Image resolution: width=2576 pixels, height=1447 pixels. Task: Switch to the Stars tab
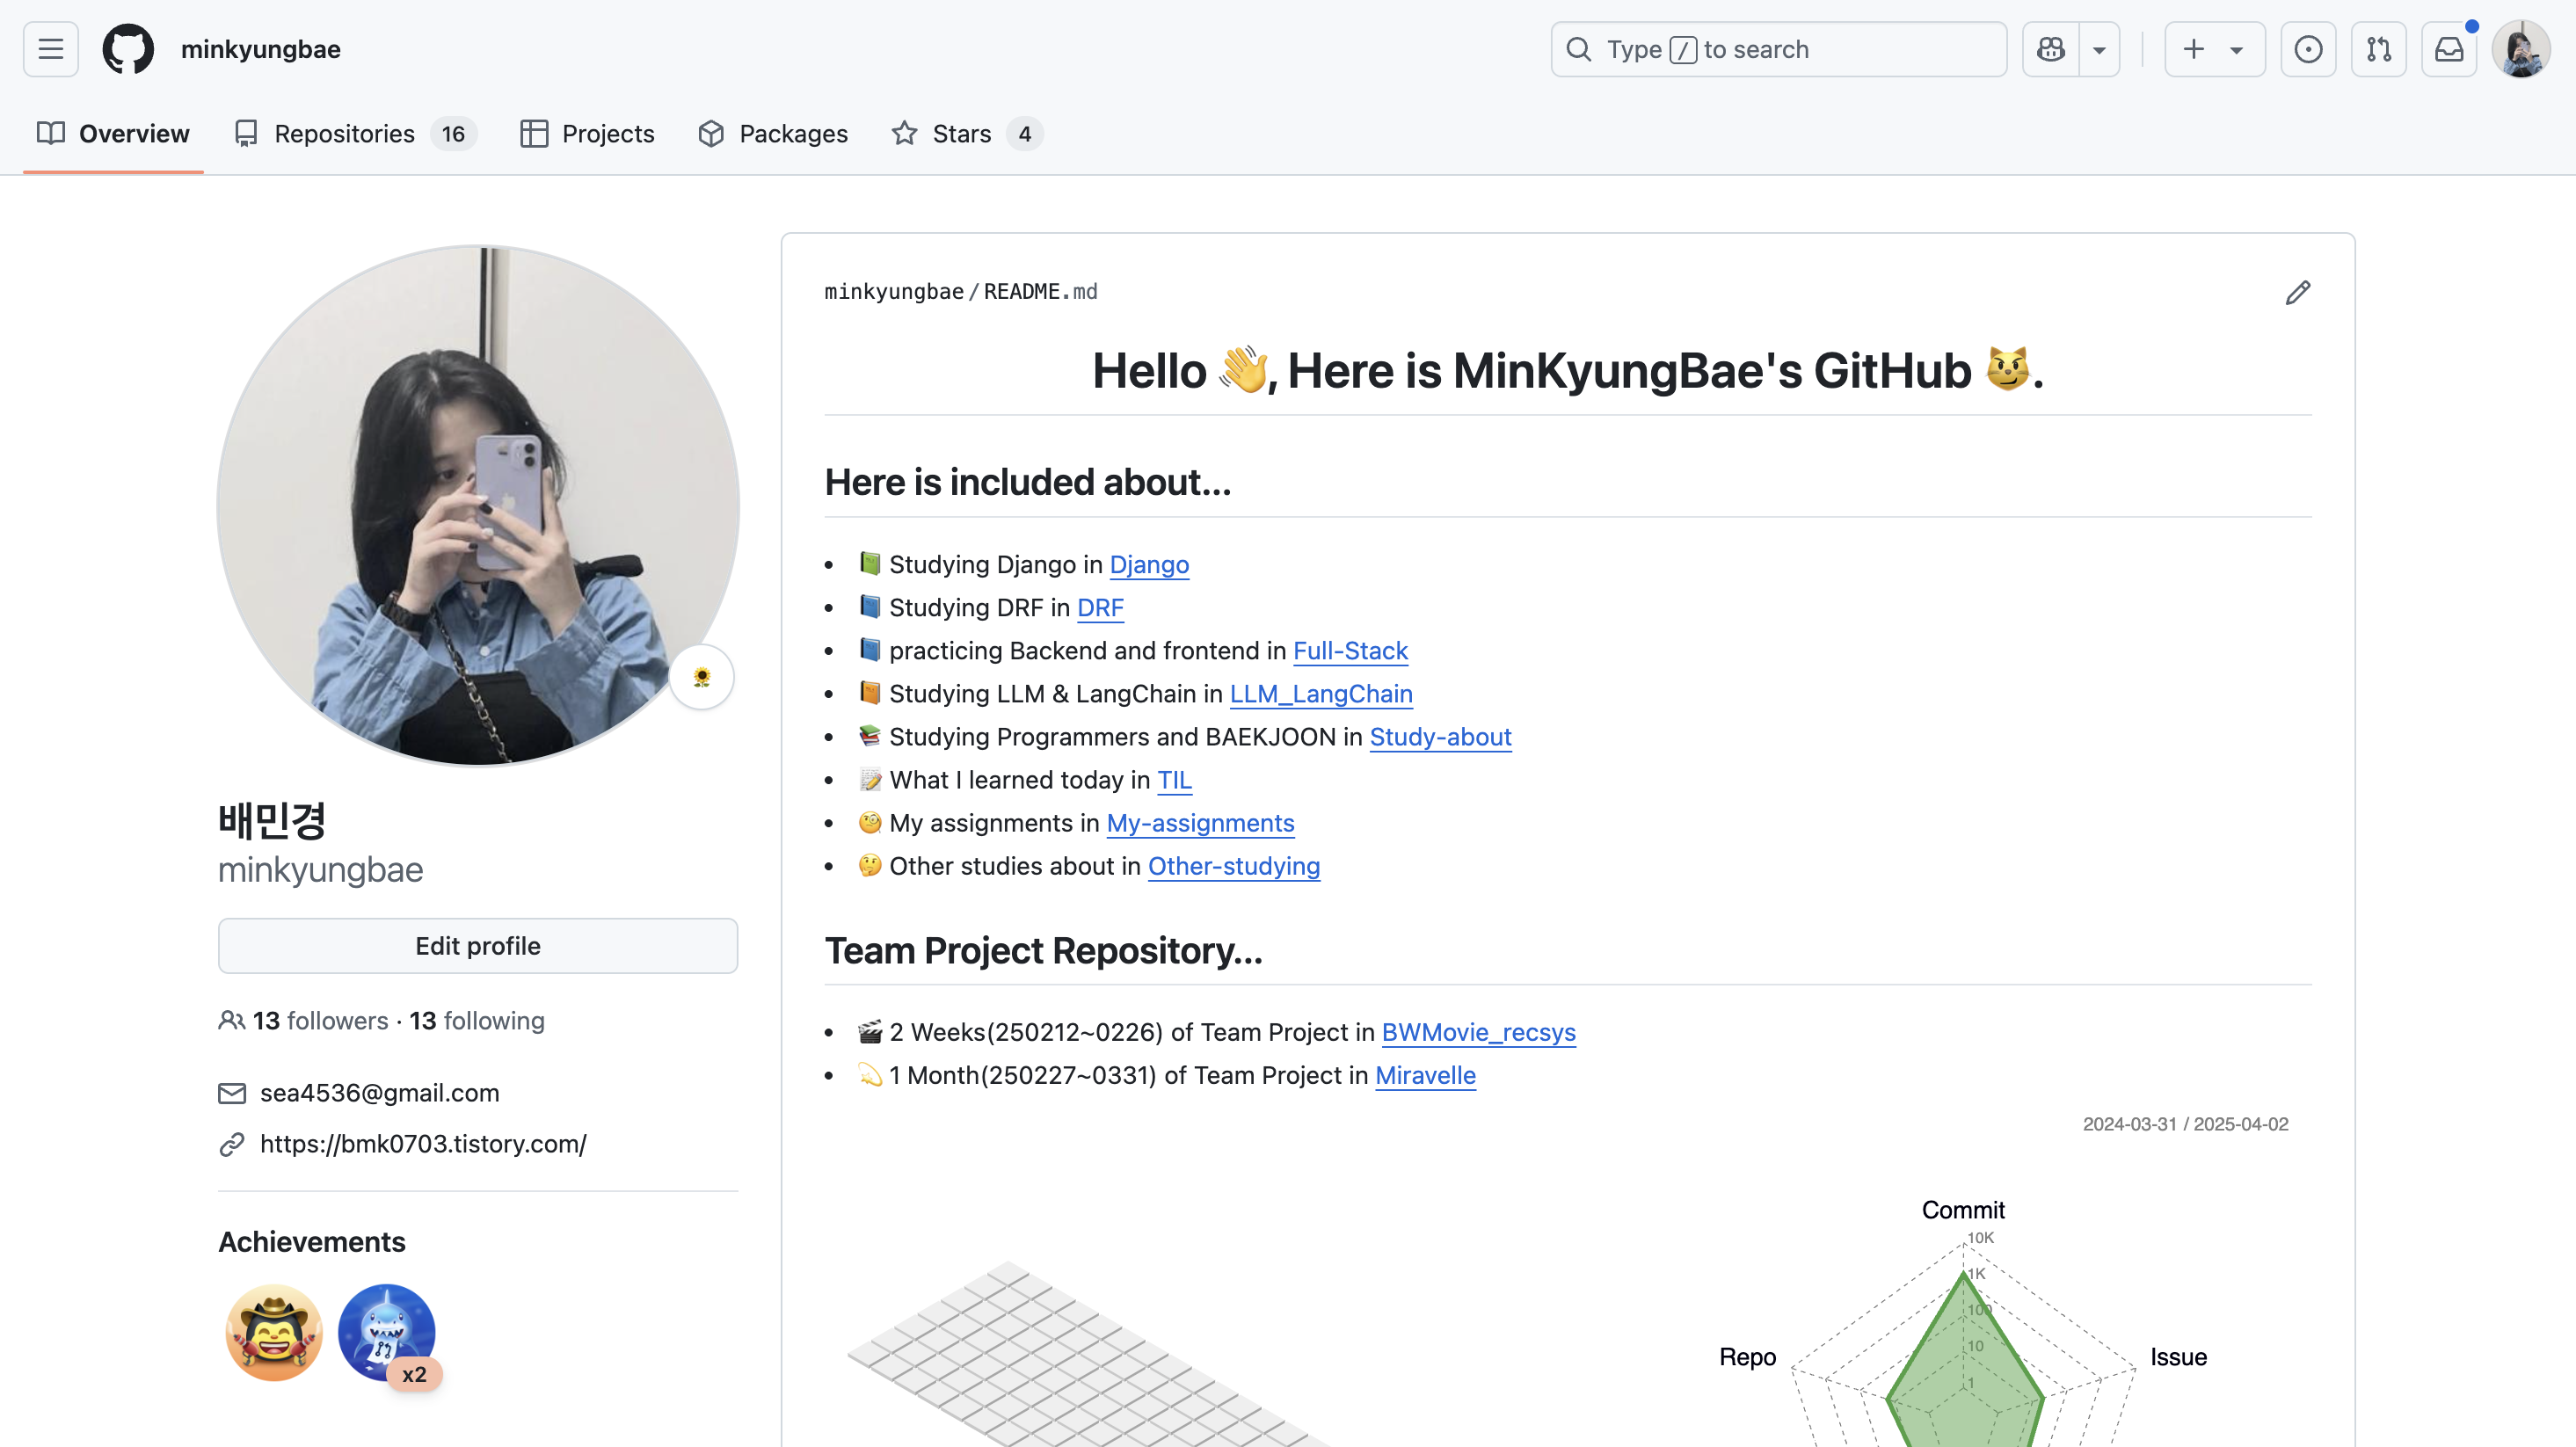point(966,134)
